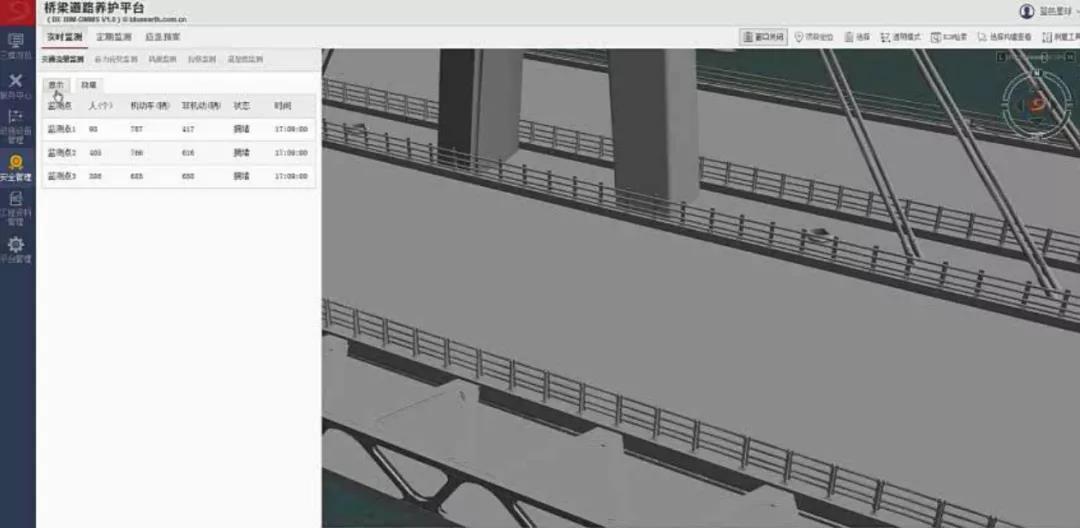Click the map pin locate icon in toolbar
1080x528 pixels.
click(799, 37)
